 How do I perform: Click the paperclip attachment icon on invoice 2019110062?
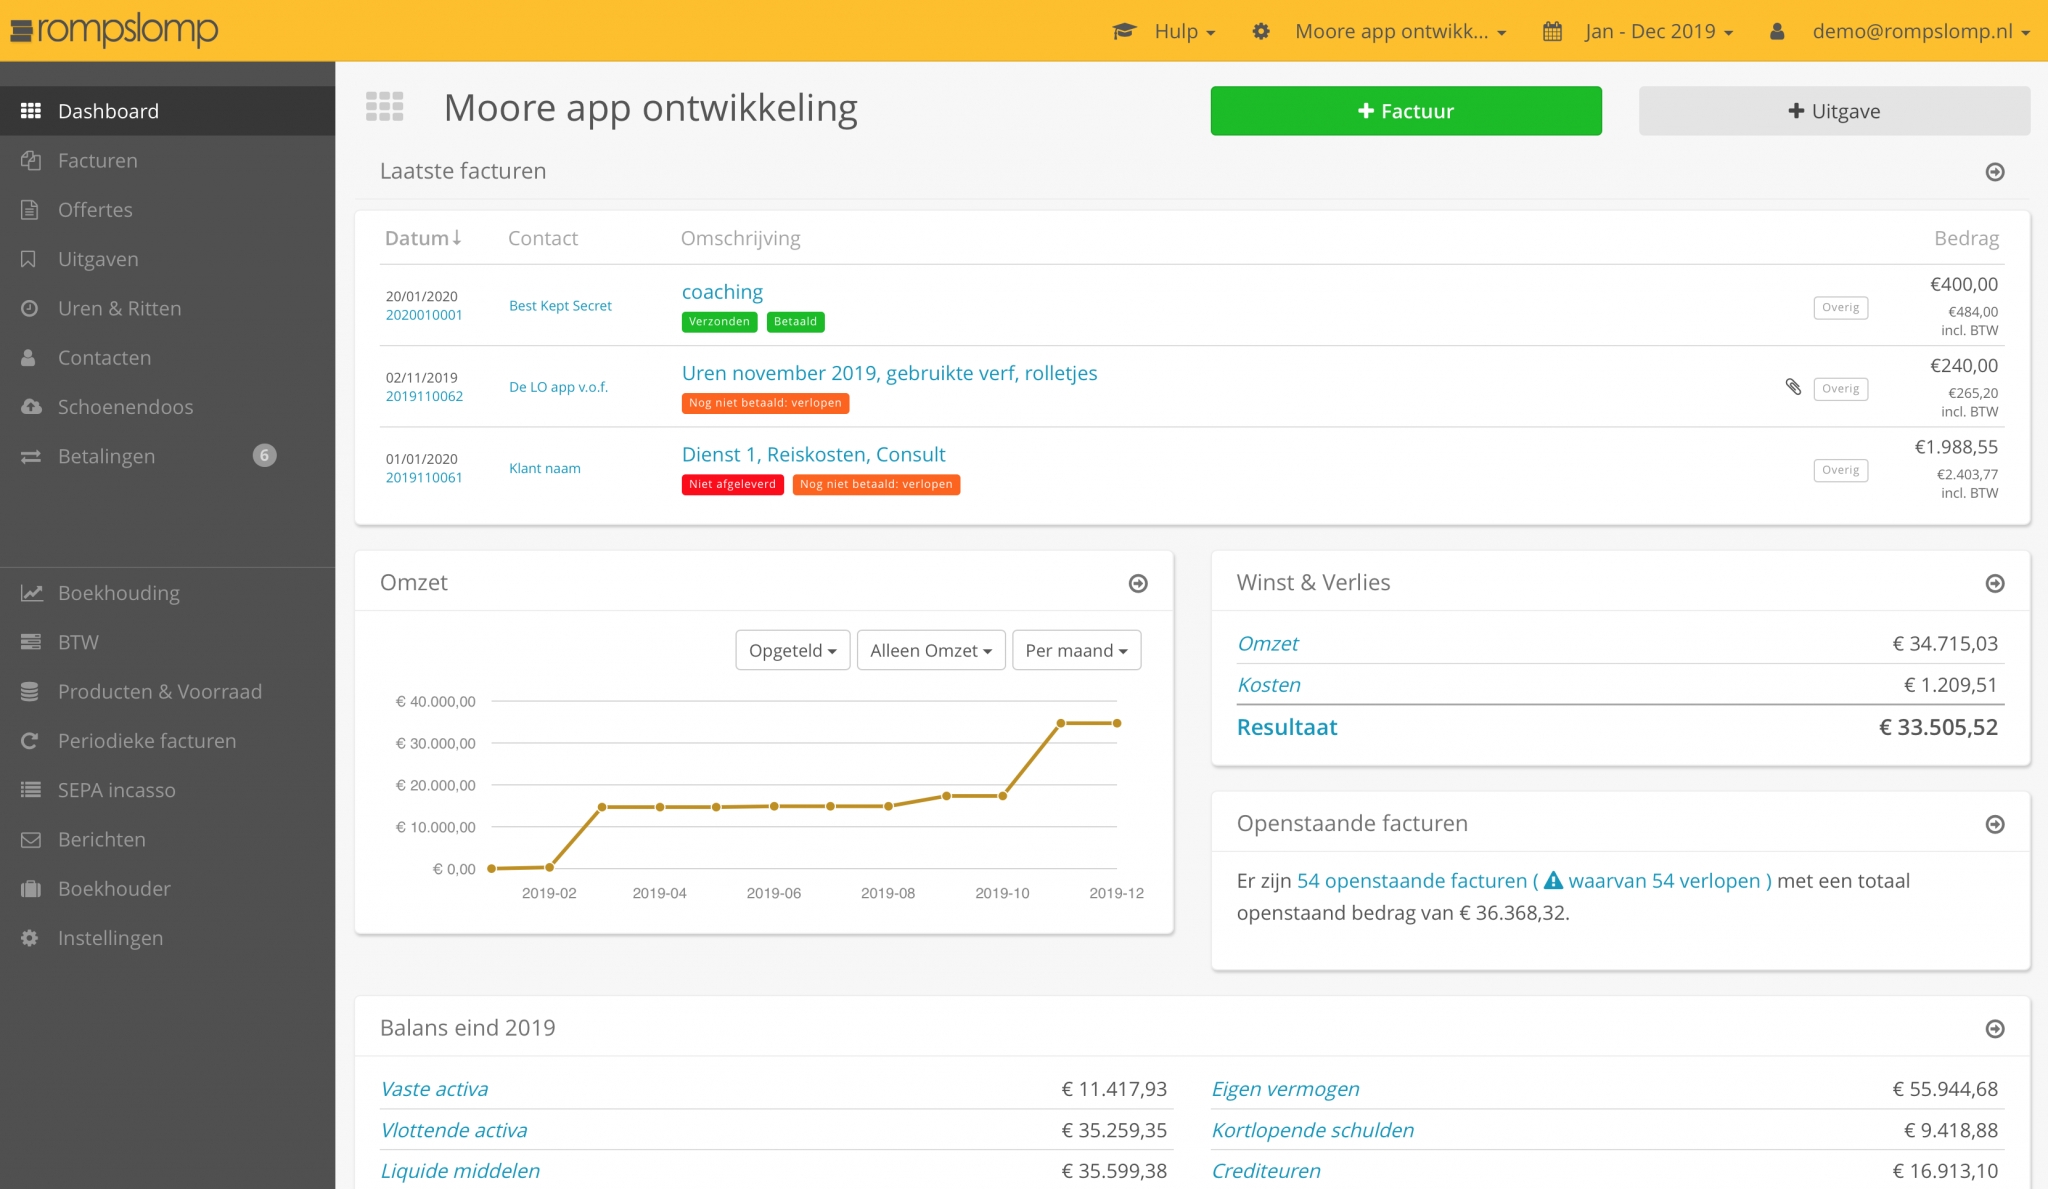coord(1793,387)
